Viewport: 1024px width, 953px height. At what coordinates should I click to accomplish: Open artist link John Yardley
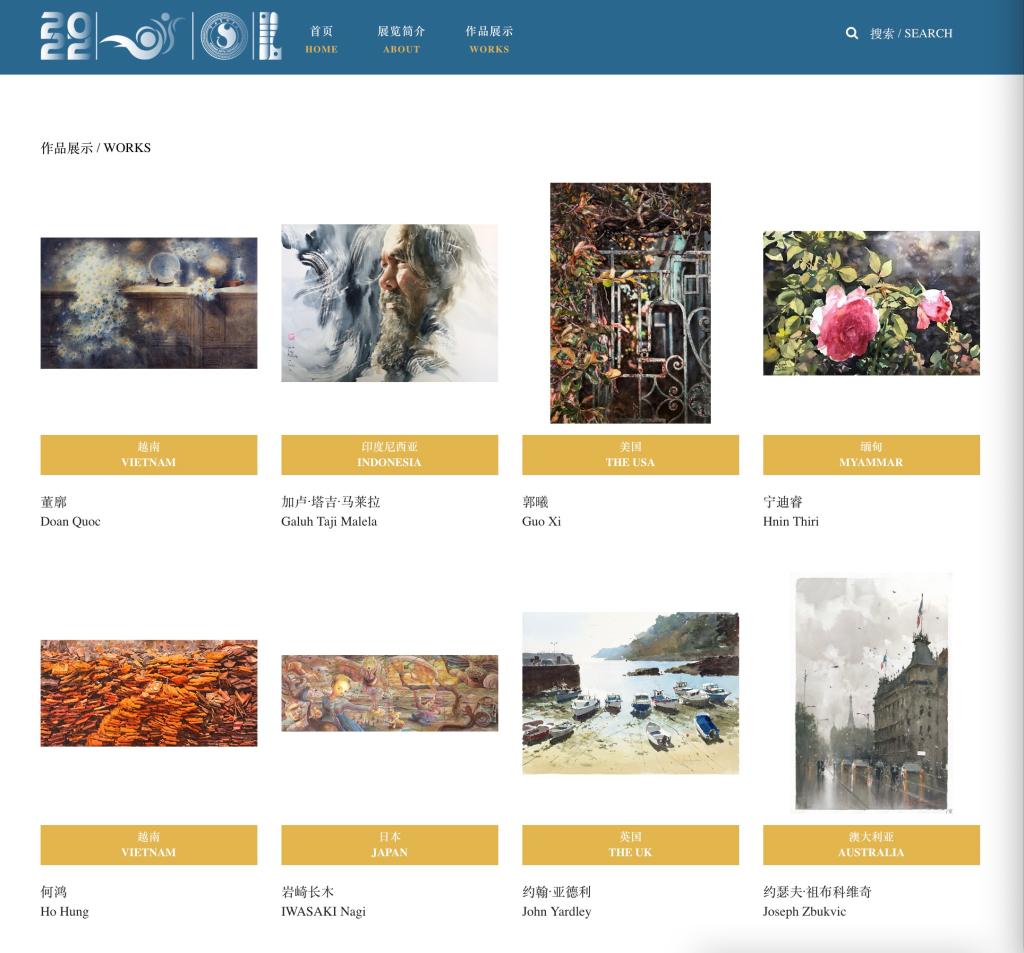[x=557, y=911]
